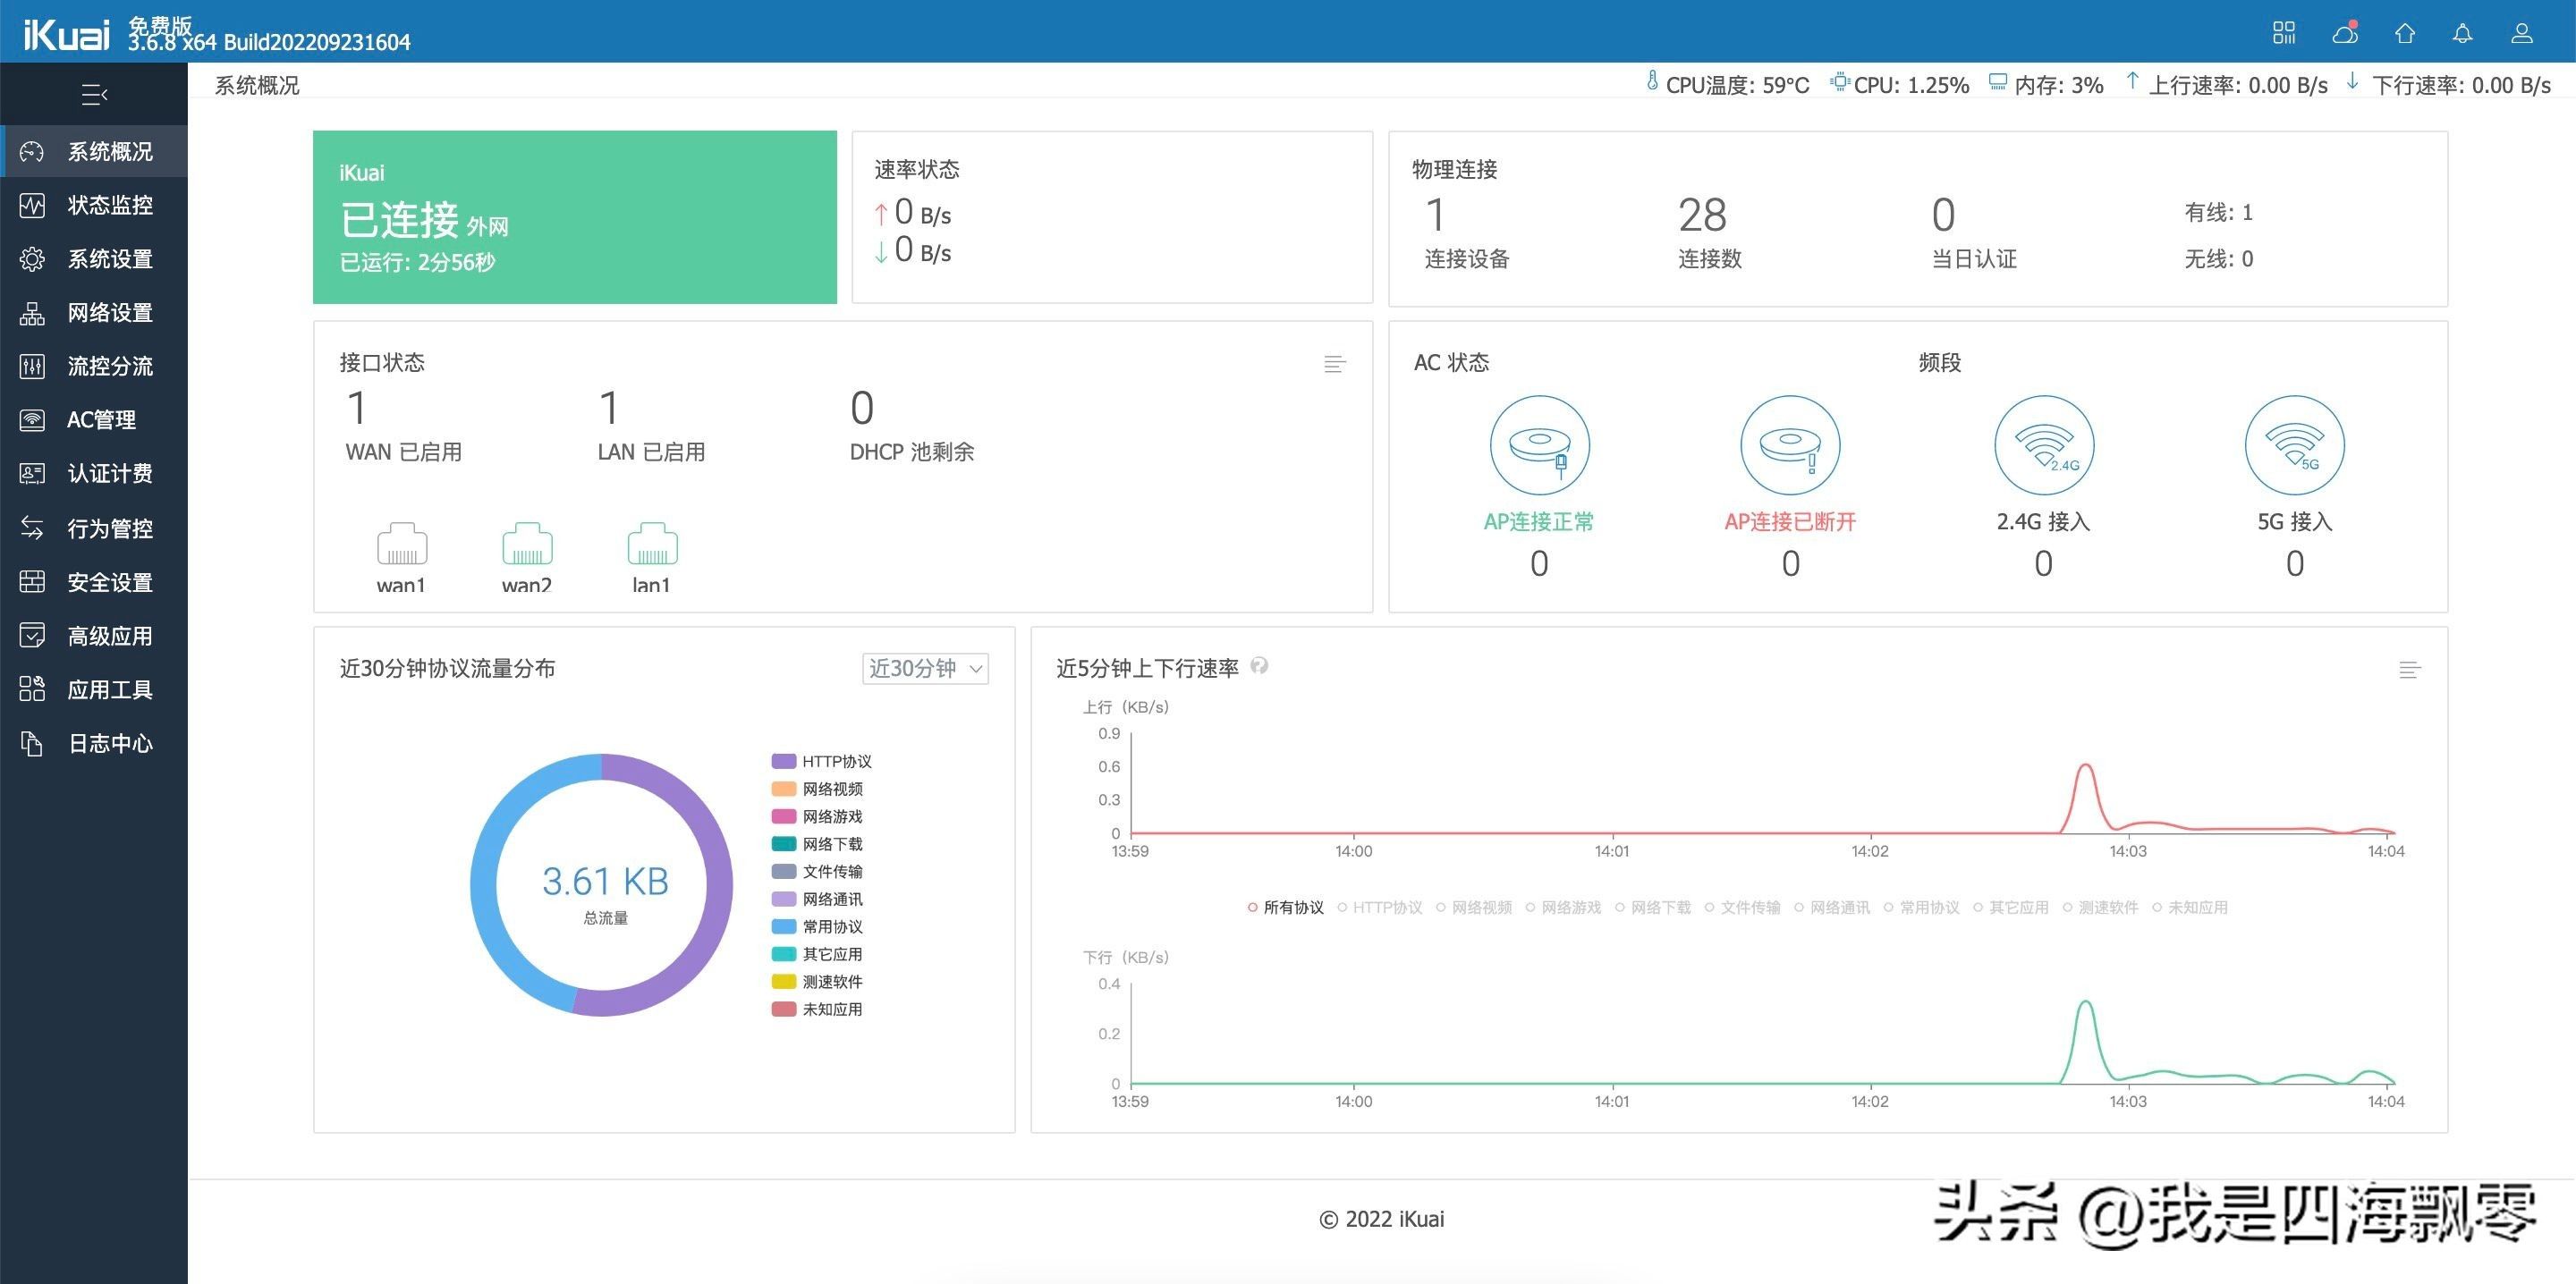Open the 接口状态 panel list menu icon
This screenshot has width=2576, height=1284.
point(1334,364)
